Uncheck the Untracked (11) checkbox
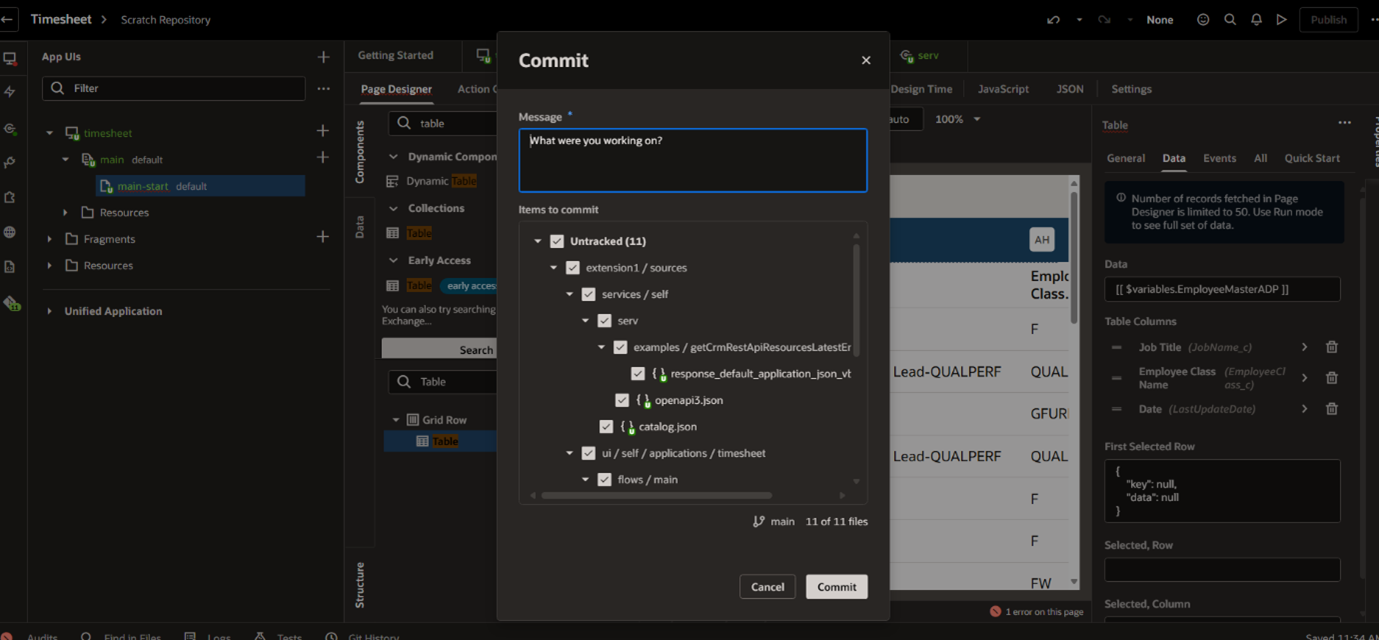1379x640 pixels. tap(557, 241)
